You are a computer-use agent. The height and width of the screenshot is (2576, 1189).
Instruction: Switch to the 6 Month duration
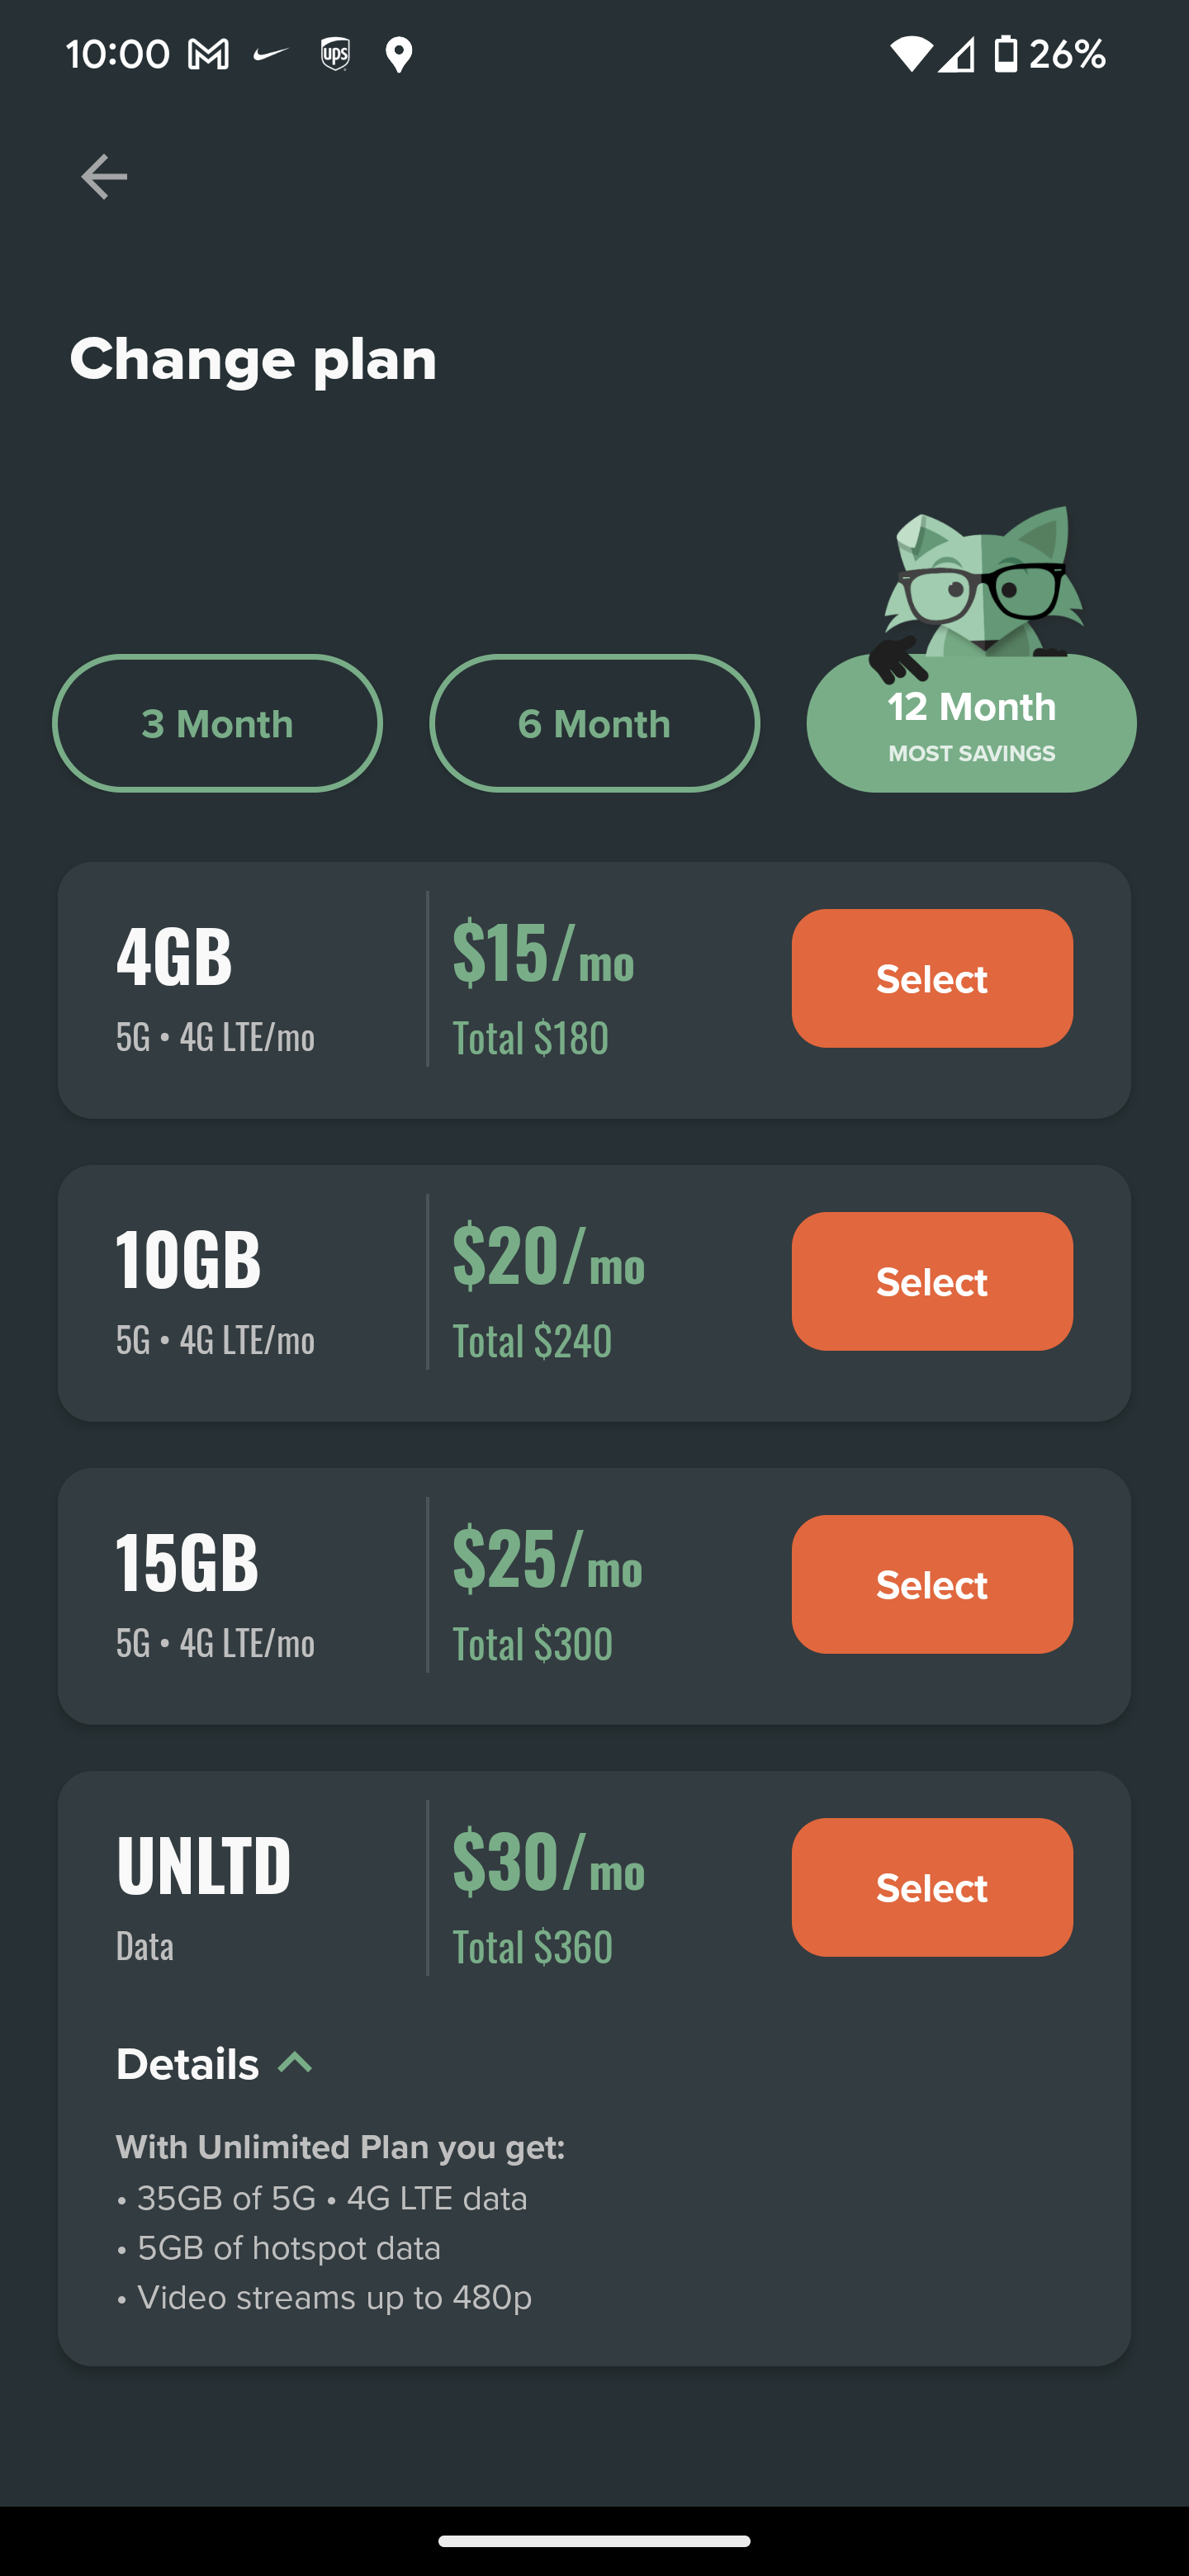[594, 723]
